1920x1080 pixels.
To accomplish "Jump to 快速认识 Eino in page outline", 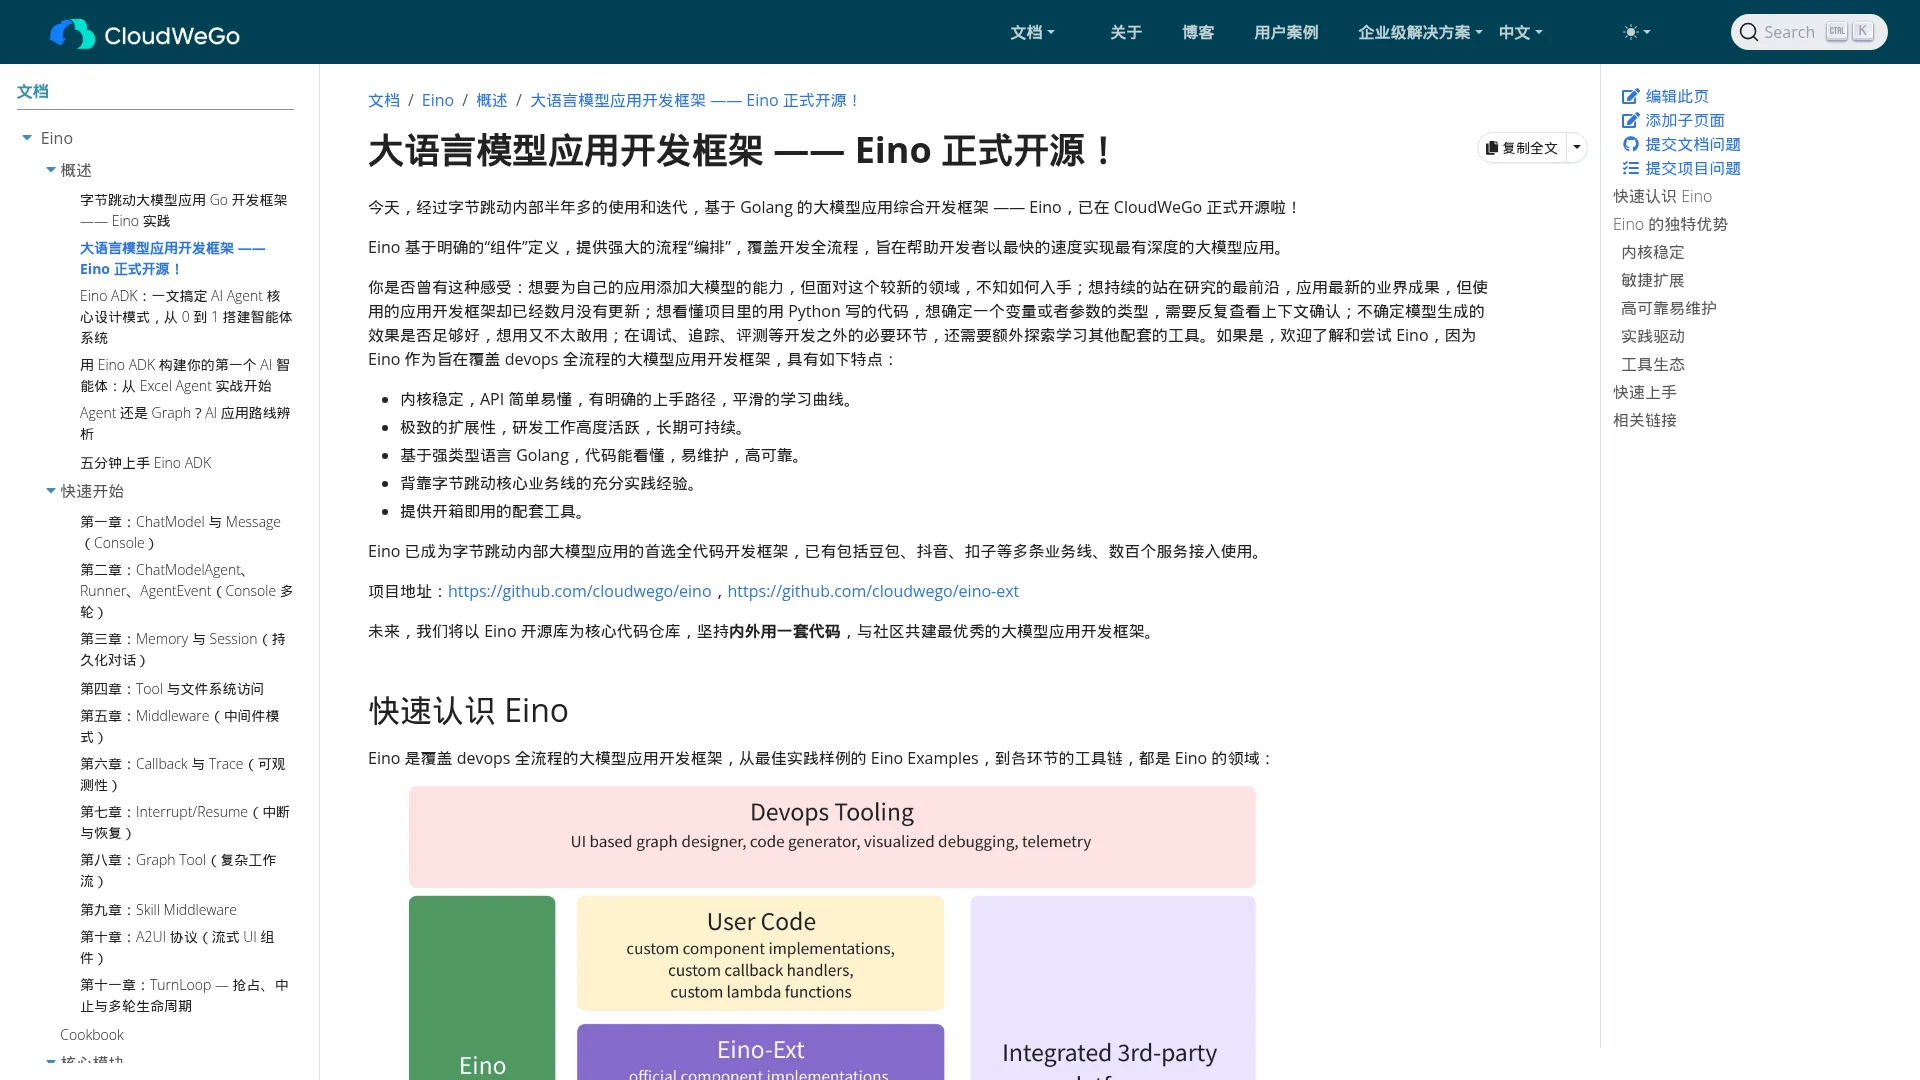I will (1662, 196).
